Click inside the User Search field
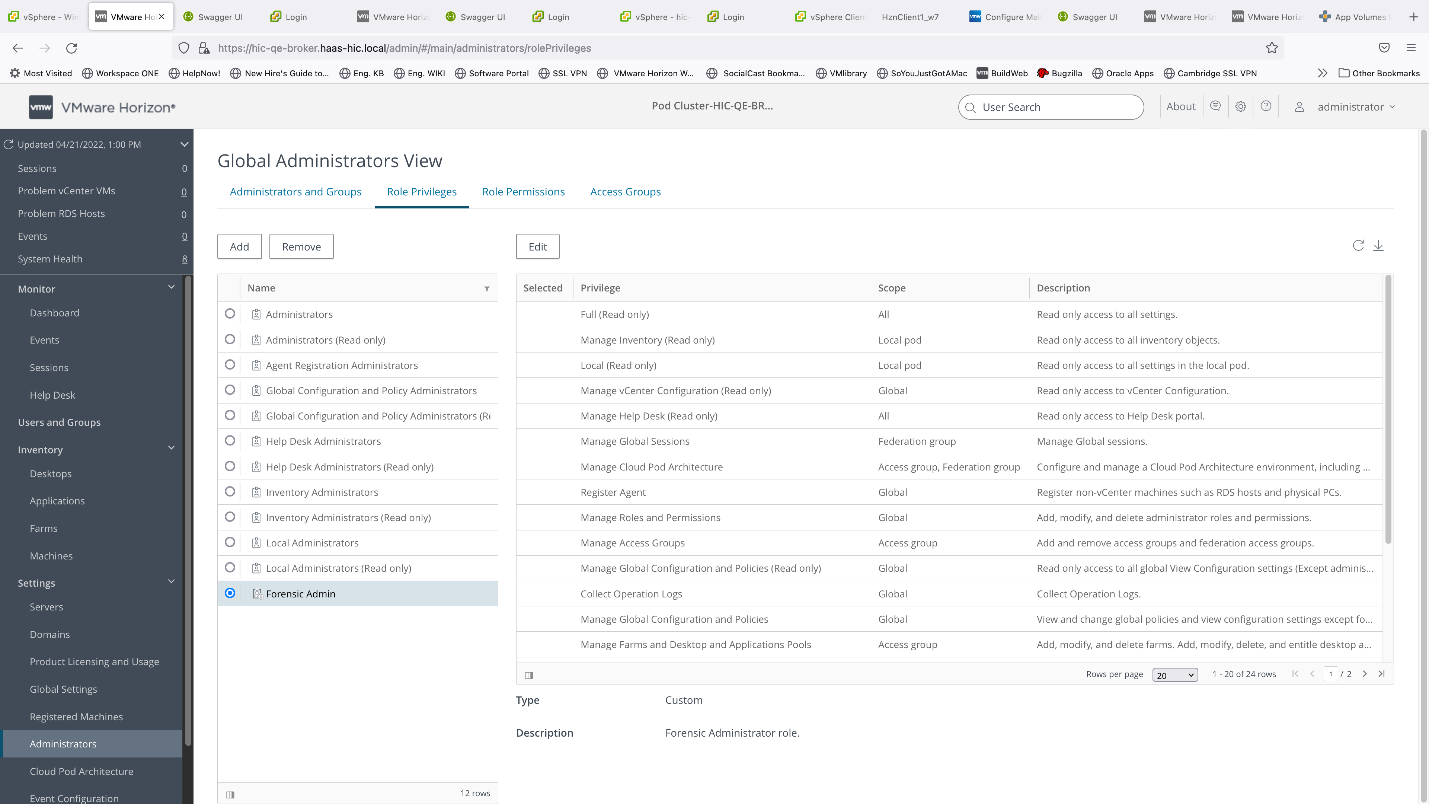Viewport: 1429px width, 804px height. coord(1050,106)
